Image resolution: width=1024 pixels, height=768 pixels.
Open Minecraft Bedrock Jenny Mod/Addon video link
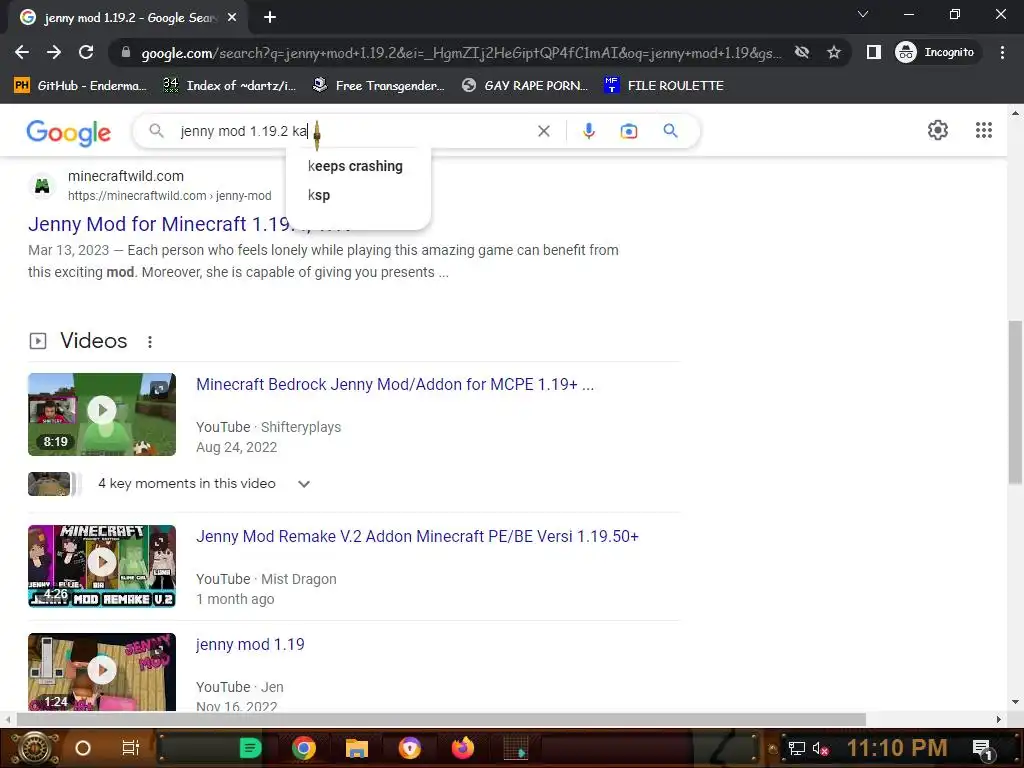pos(395,385)
